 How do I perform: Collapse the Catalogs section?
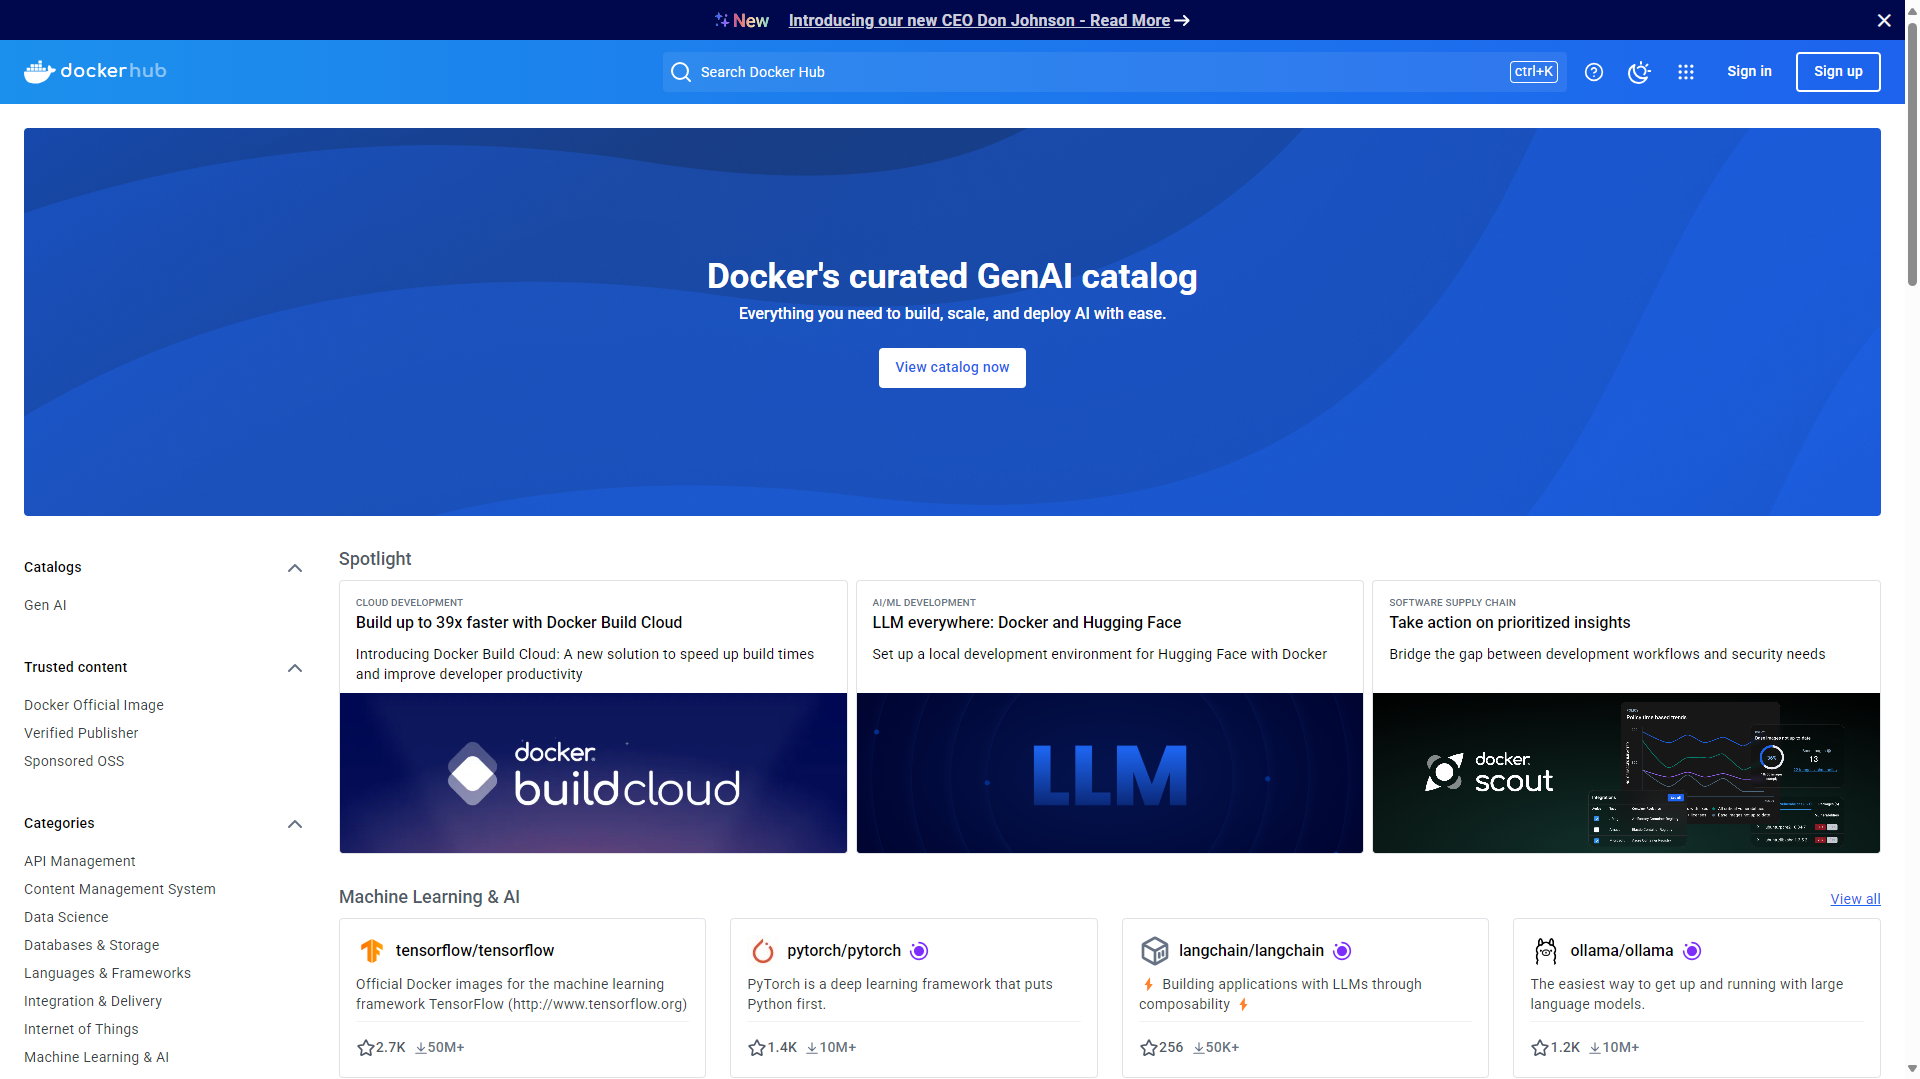pyautogui.click(x=295, y=568)
